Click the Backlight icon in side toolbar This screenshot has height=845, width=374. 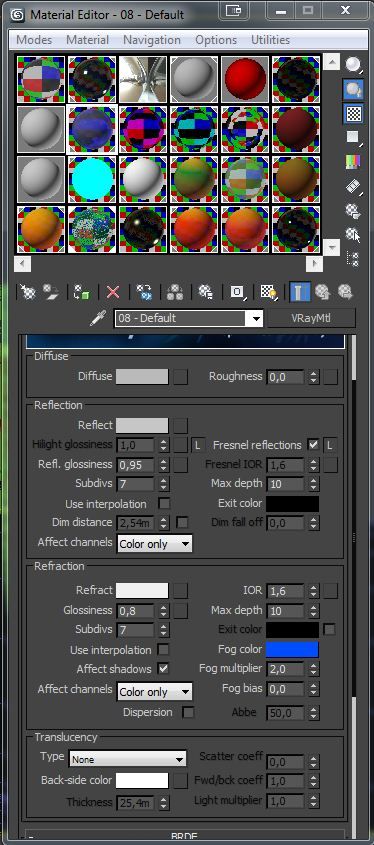click(x=354, y=89)
